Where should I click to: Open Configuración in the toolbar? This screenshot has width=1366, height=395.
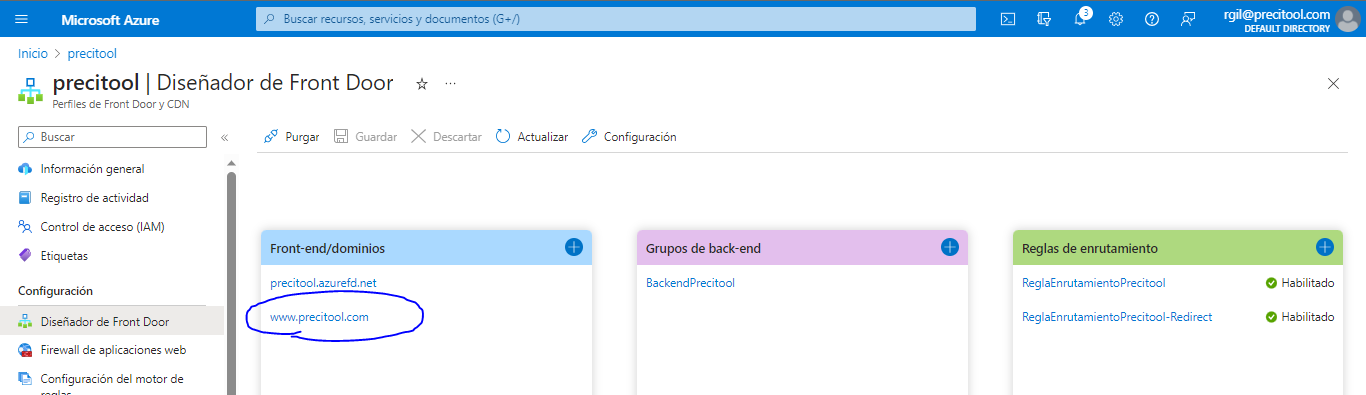click(x=629, y=137)
